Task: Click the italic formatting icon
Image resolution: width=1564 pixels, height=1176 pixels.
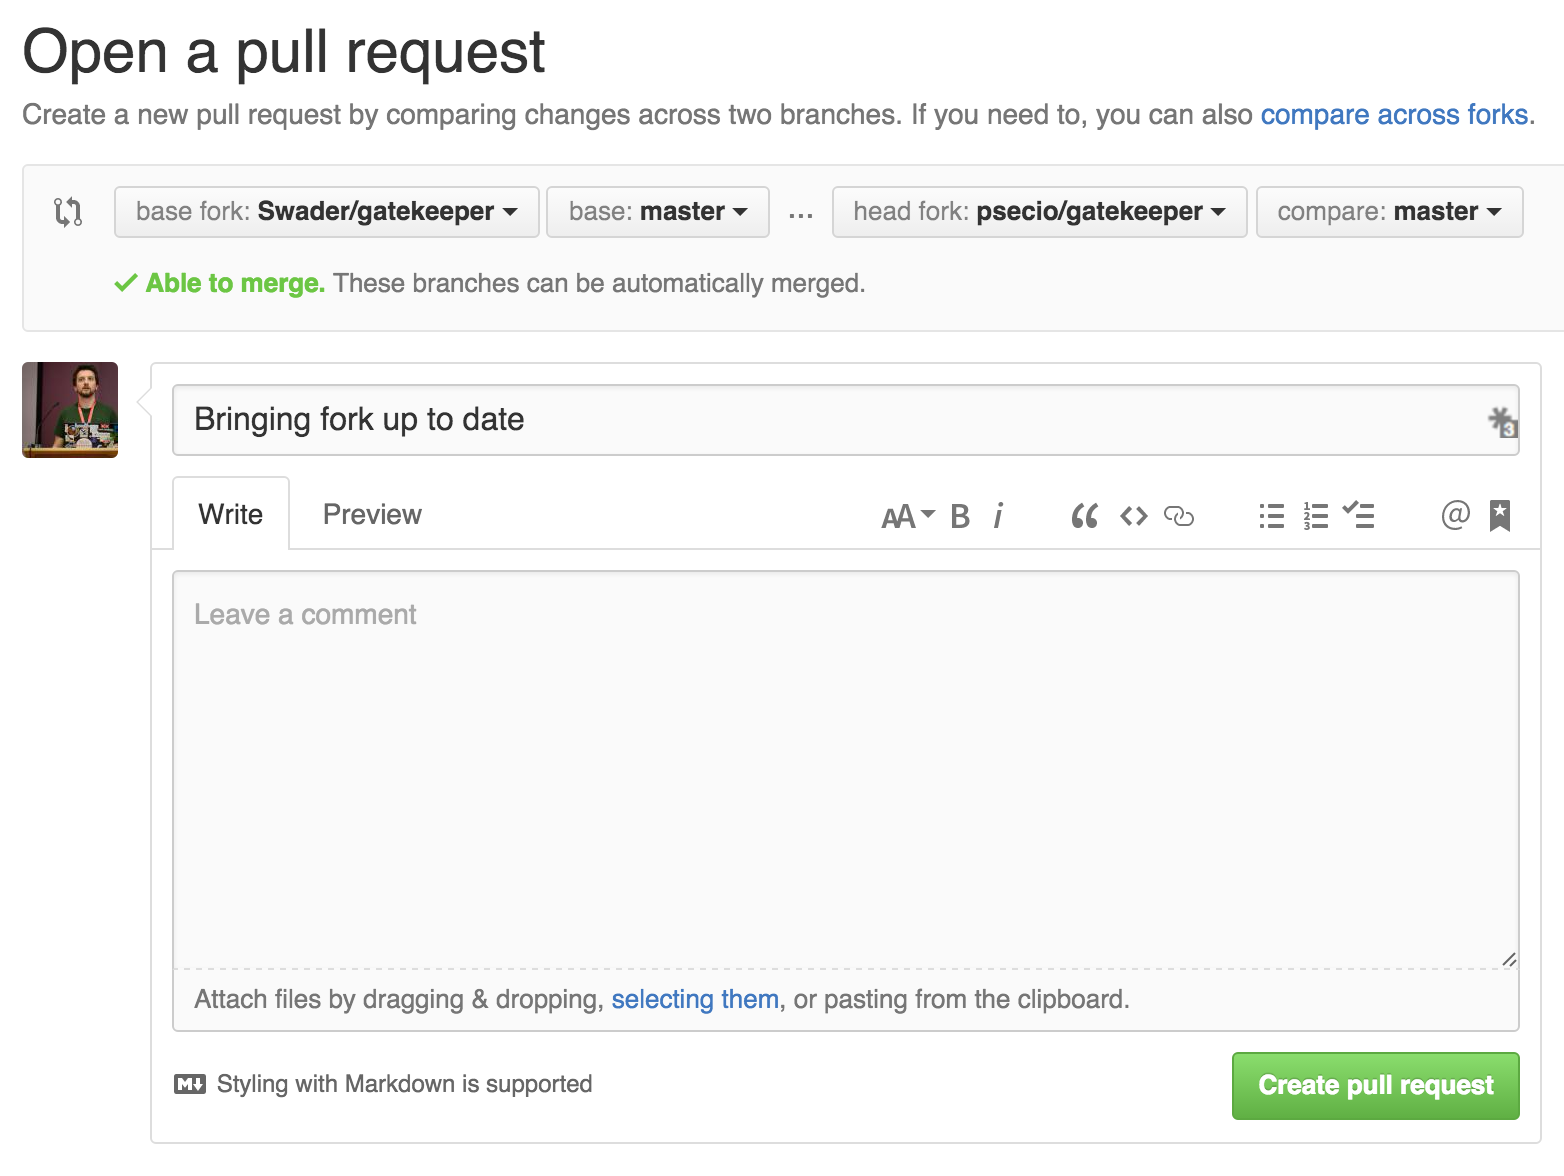Action: 998,516
